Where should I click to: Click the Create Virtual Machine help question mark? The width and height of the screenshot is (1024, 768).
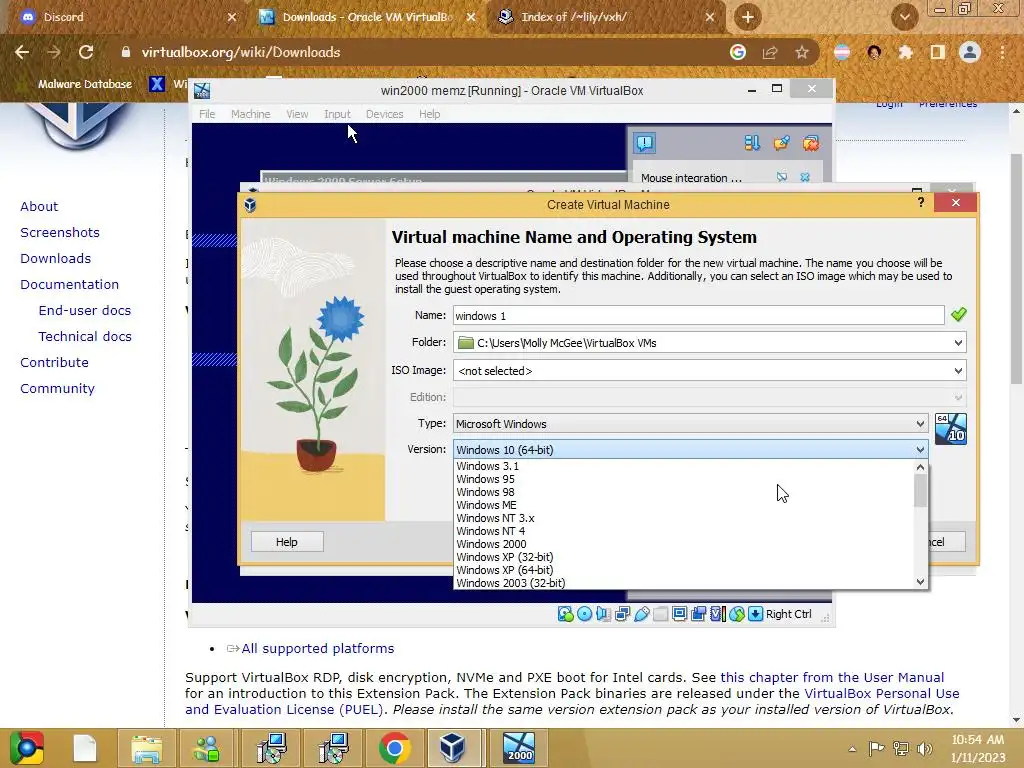tap(921, 202)
